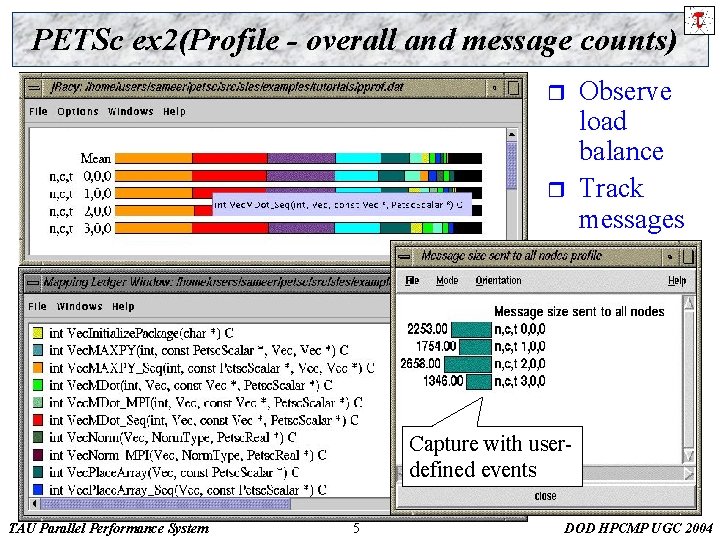Viewport: 720px width, 540px height.
Task: Click the Message size window menu icon
Action: (404, 256)
